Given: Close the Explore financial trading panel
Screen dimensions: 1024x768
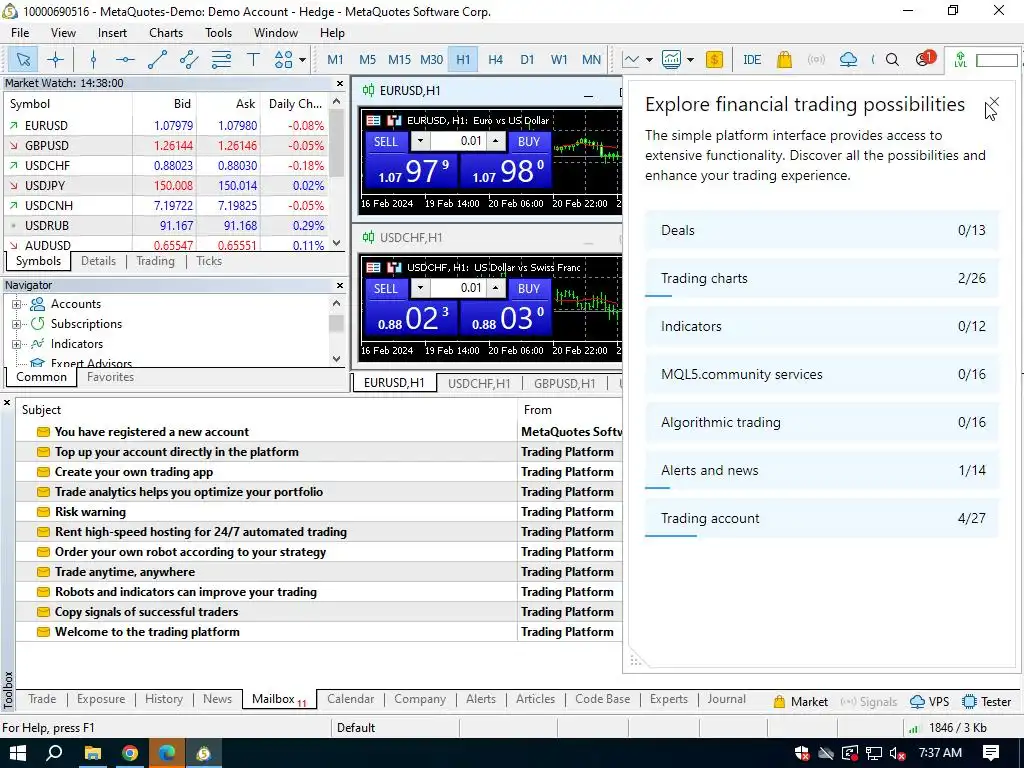Looking at the screenshot, I should click(993, 102).
